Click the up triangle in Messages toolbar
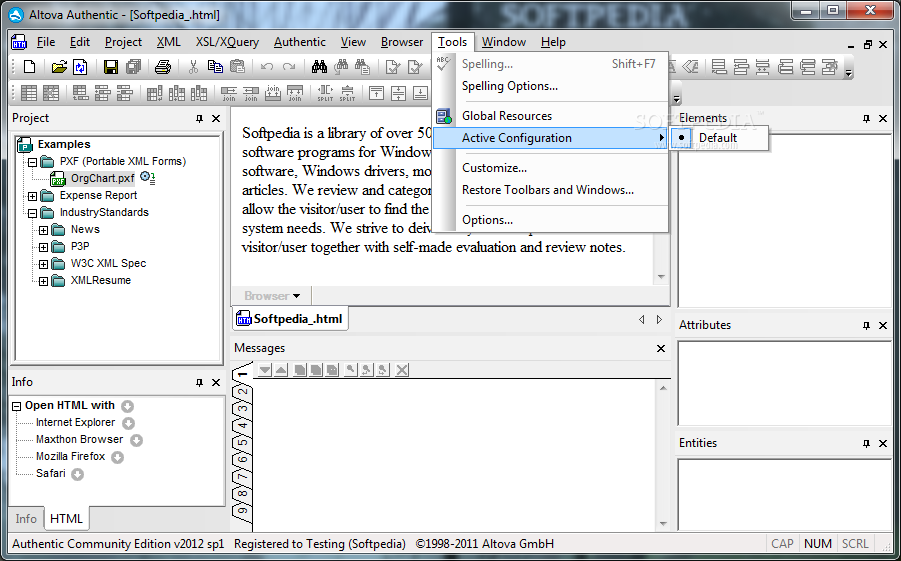901x561 pixels. (x=281, y=370)
